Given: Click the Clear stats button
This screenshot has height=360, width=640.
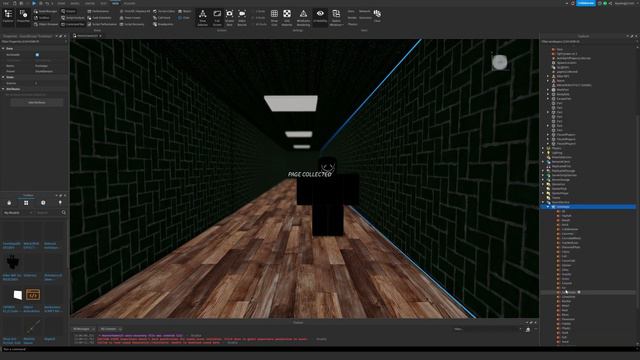Looking at the screenshot, I should pyautogui.click(x=377, y=16).
